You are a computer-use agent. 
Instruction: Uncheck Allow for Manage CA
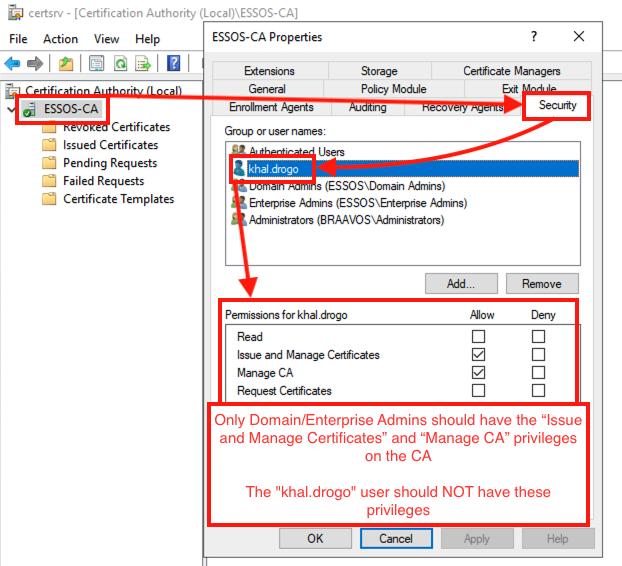click(x=479, y=373)
